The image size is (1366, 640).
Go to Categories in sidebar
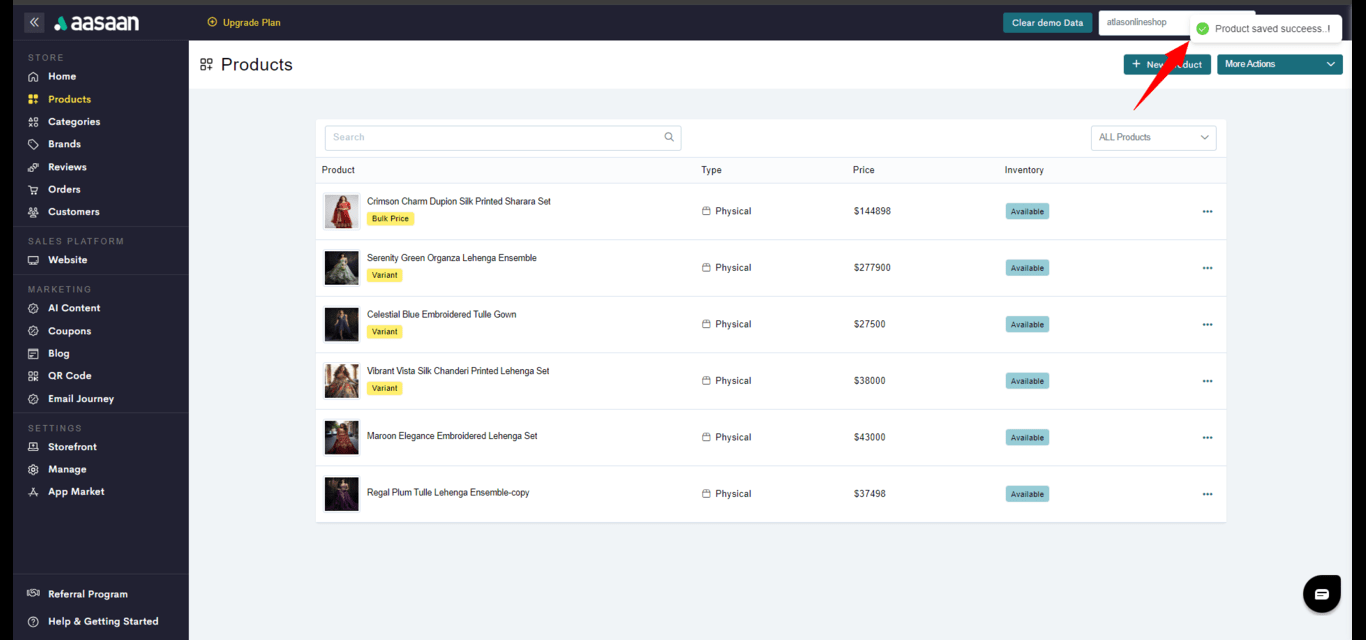[74, 122]
